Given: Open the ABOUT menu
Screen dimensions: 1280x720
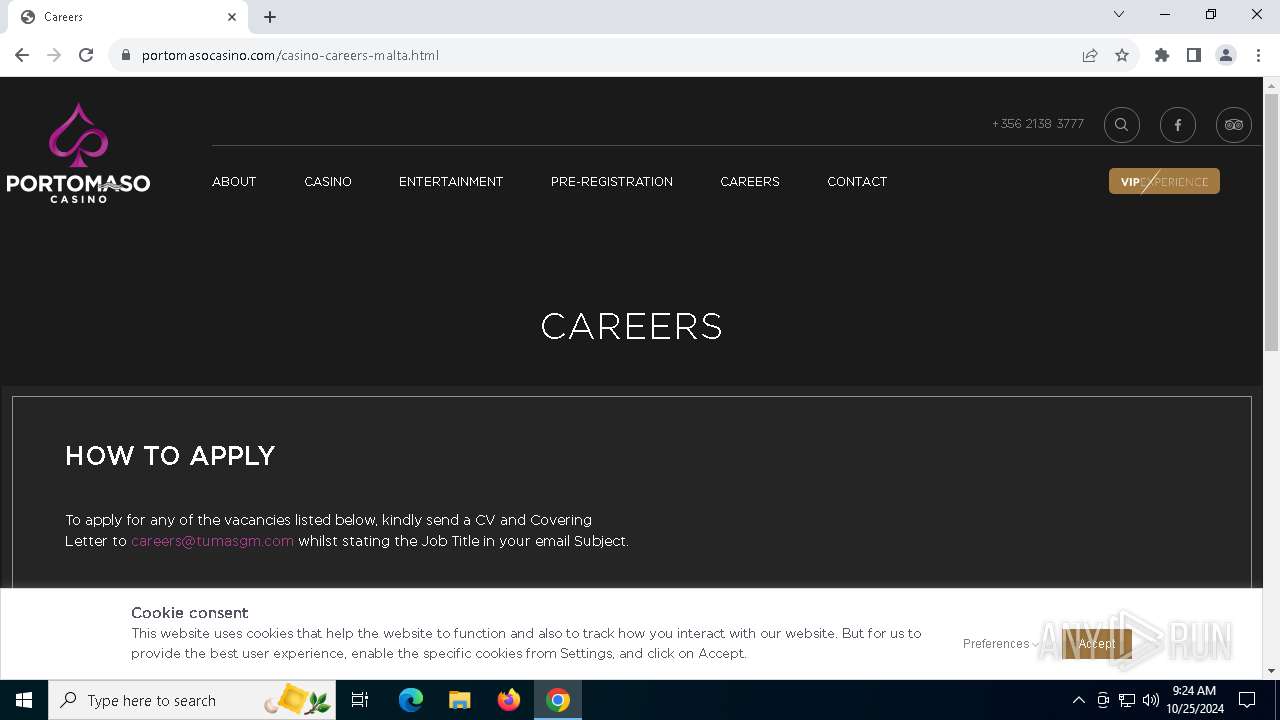Looking at the screenshot, I should point(234,182).
